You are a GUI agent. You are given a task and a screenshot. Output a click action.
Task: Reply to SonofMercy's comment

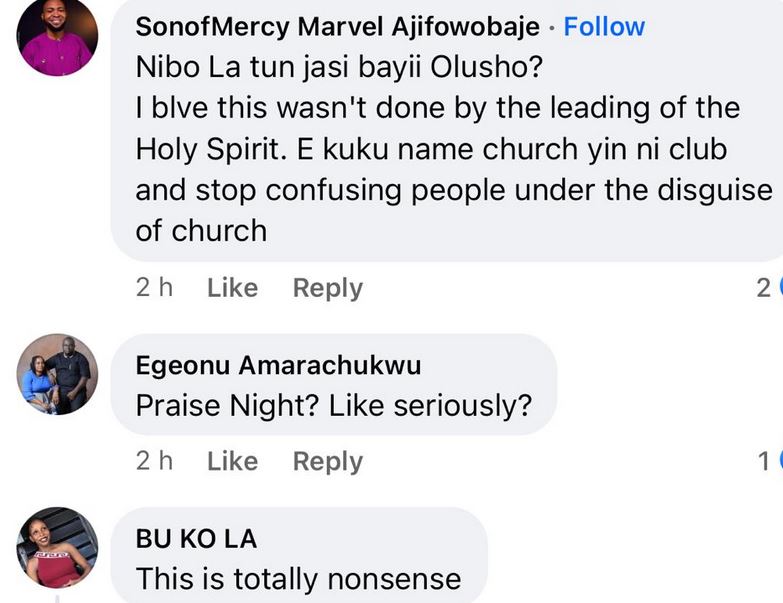pyautogui.click(x=327, y=288)
